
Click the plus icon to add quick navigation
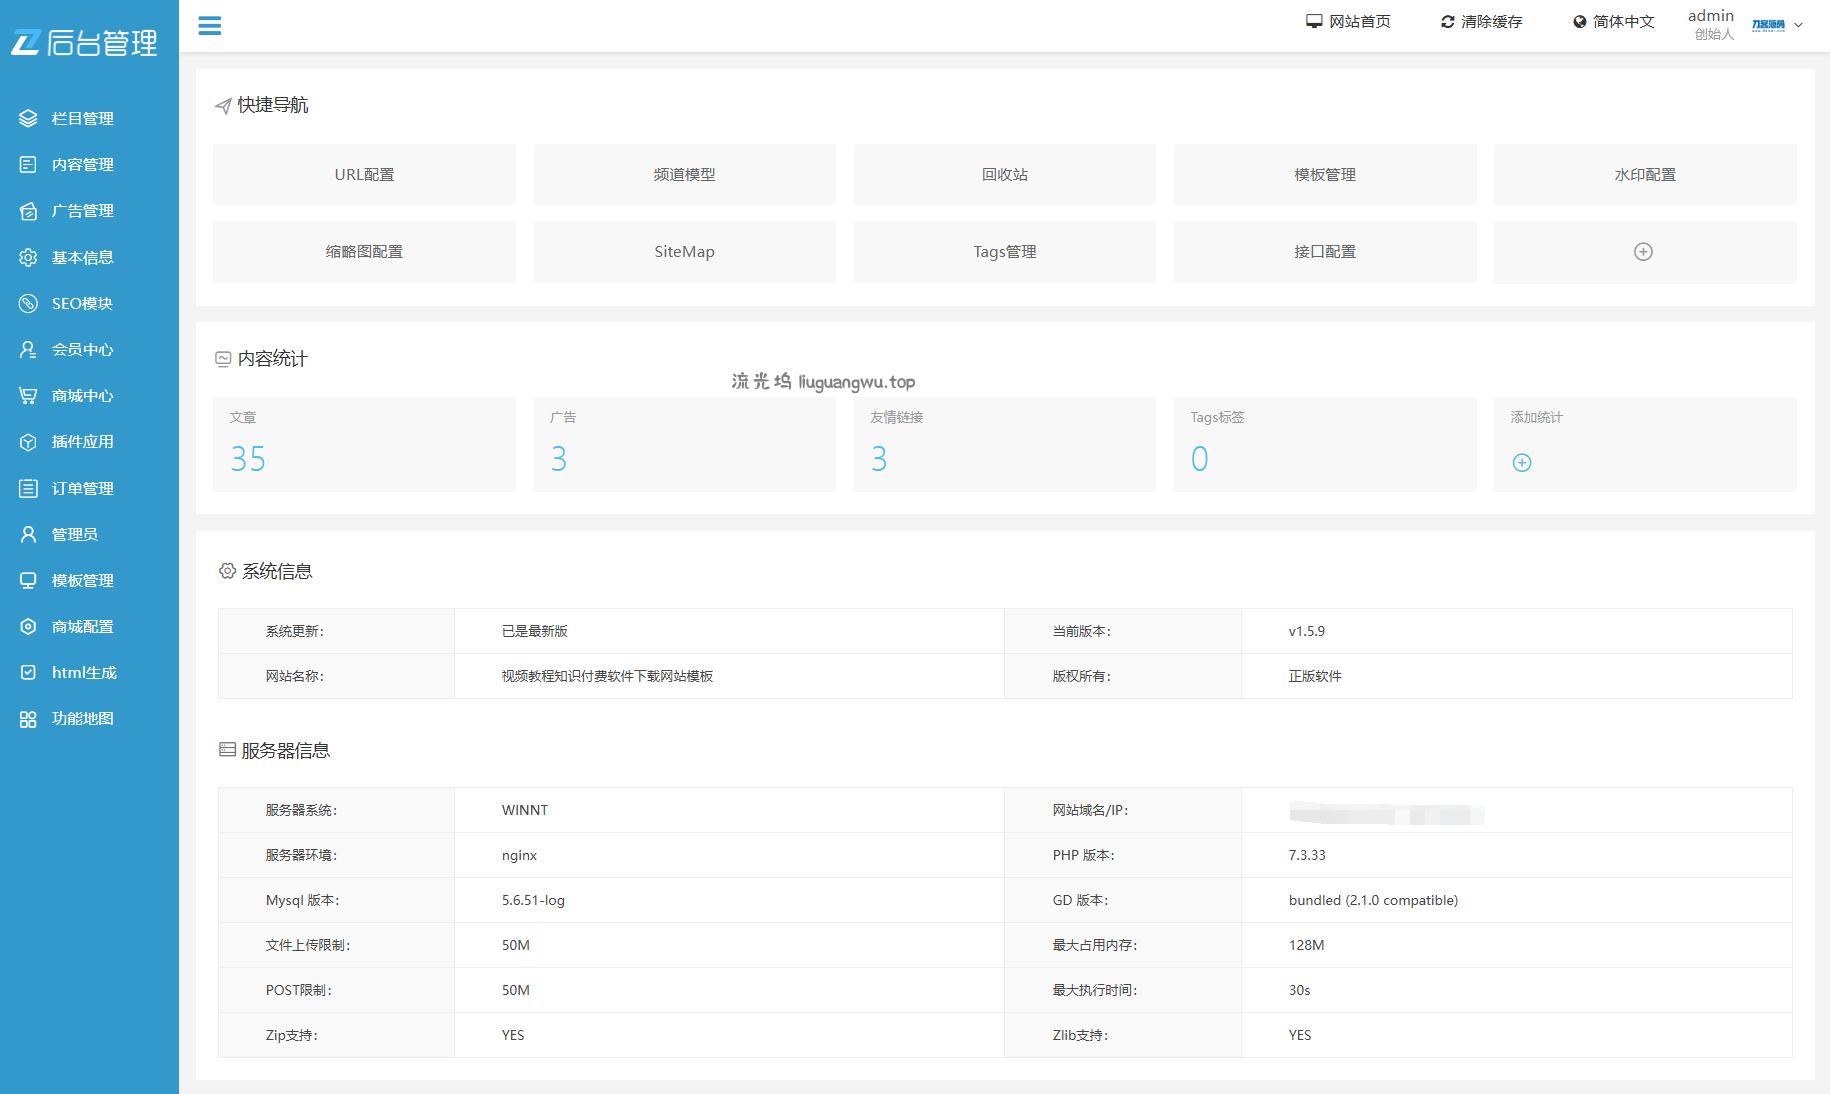[1643, 252]
